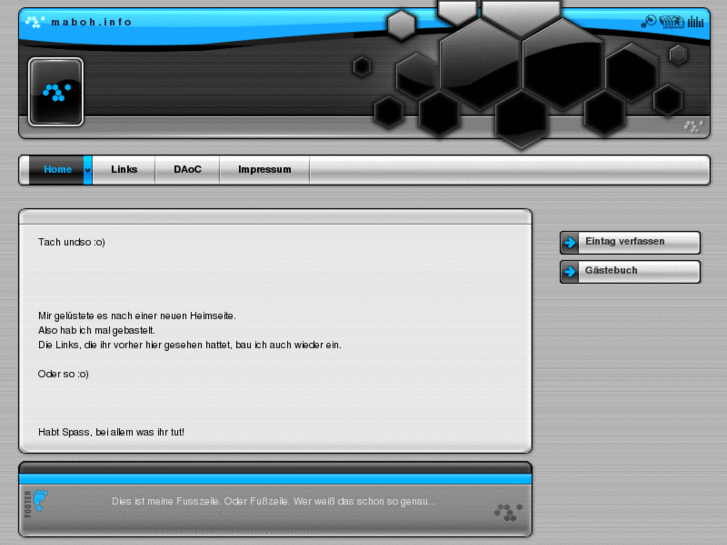This screenshot has height=545, width=727.
Task: Click the grey dot logo in the footer
Action: pos(508,512)
